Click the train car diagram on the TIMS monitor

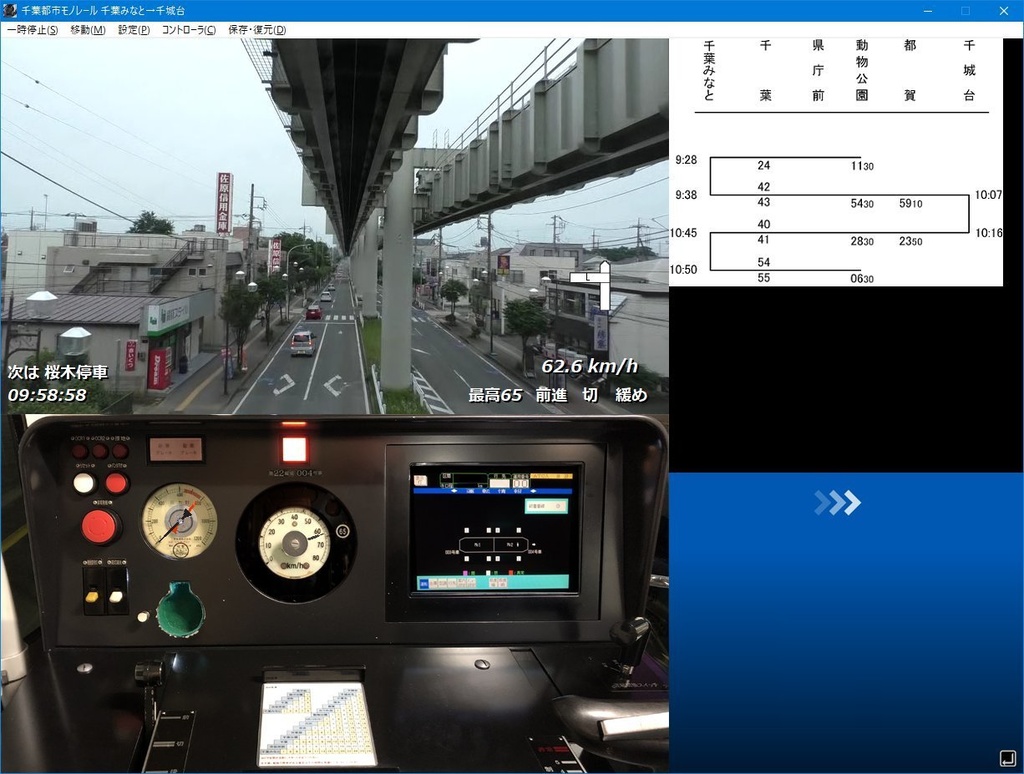pyautogui.click(x=494, y=545)
